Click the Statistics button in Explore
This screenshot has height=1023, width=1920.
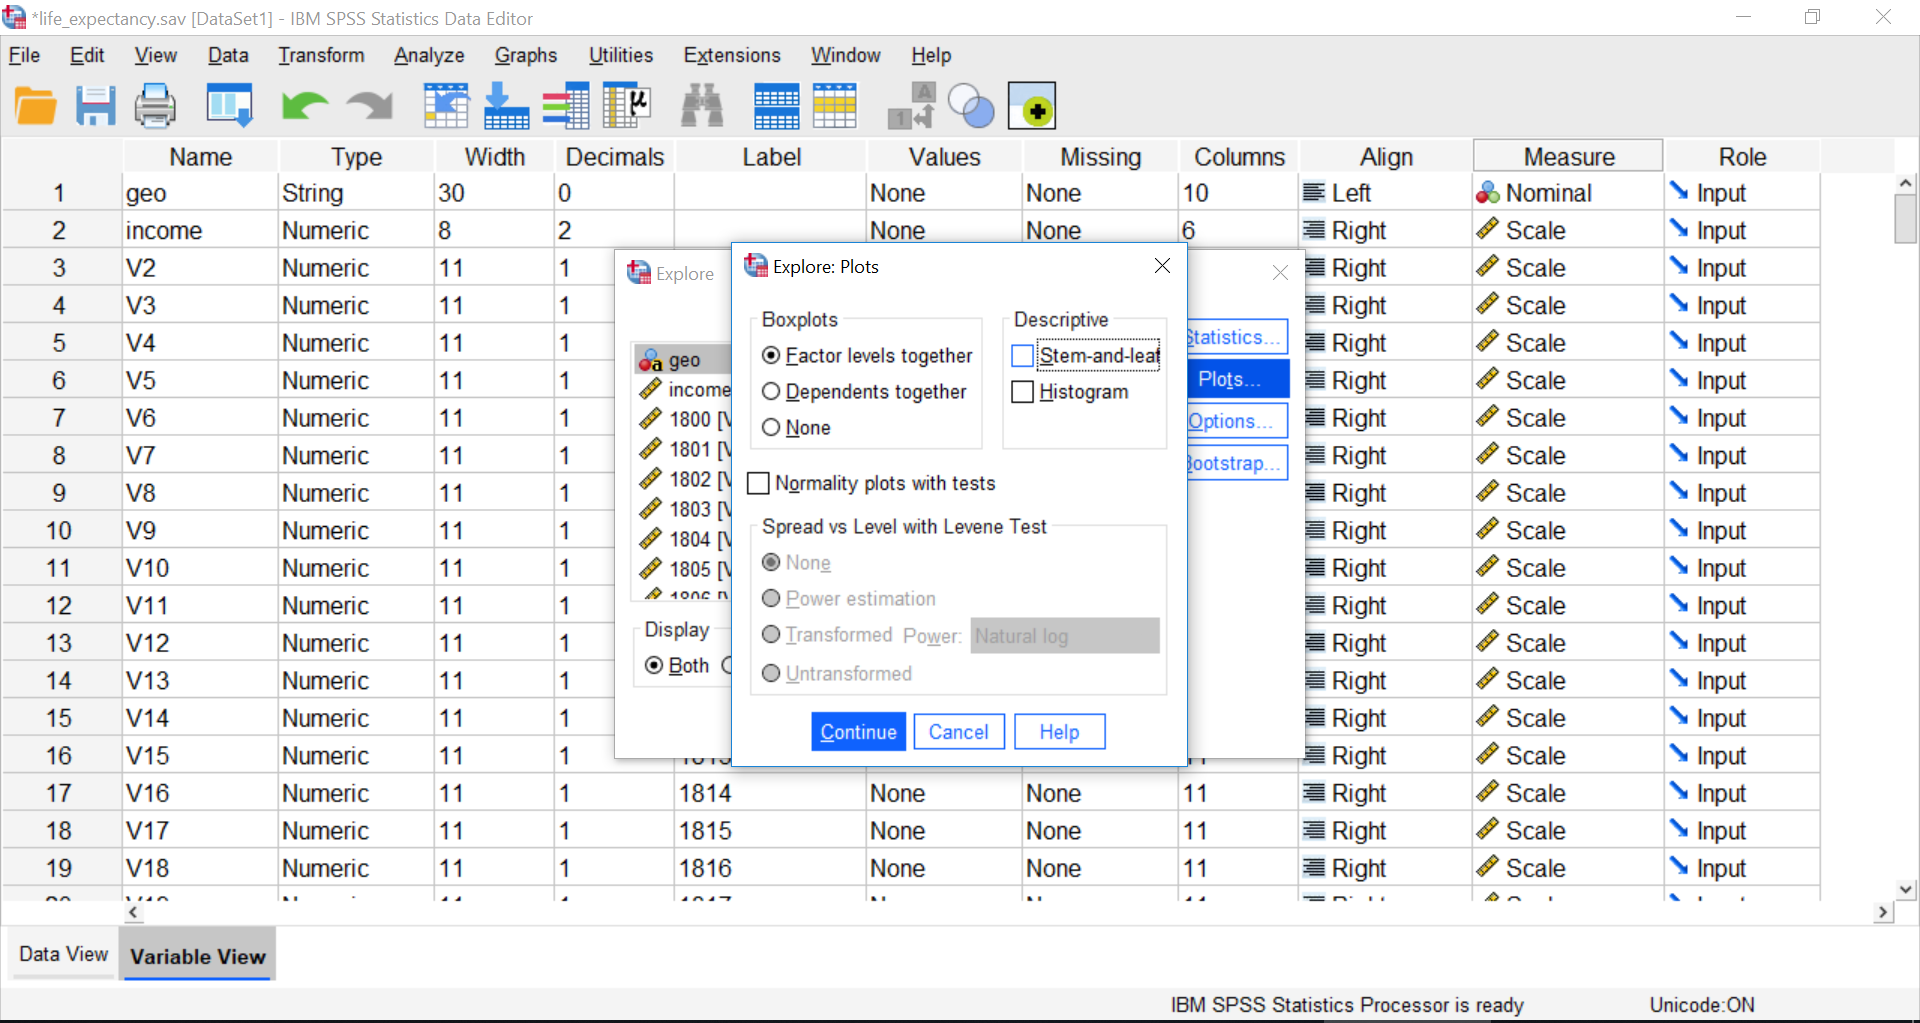1237,338
